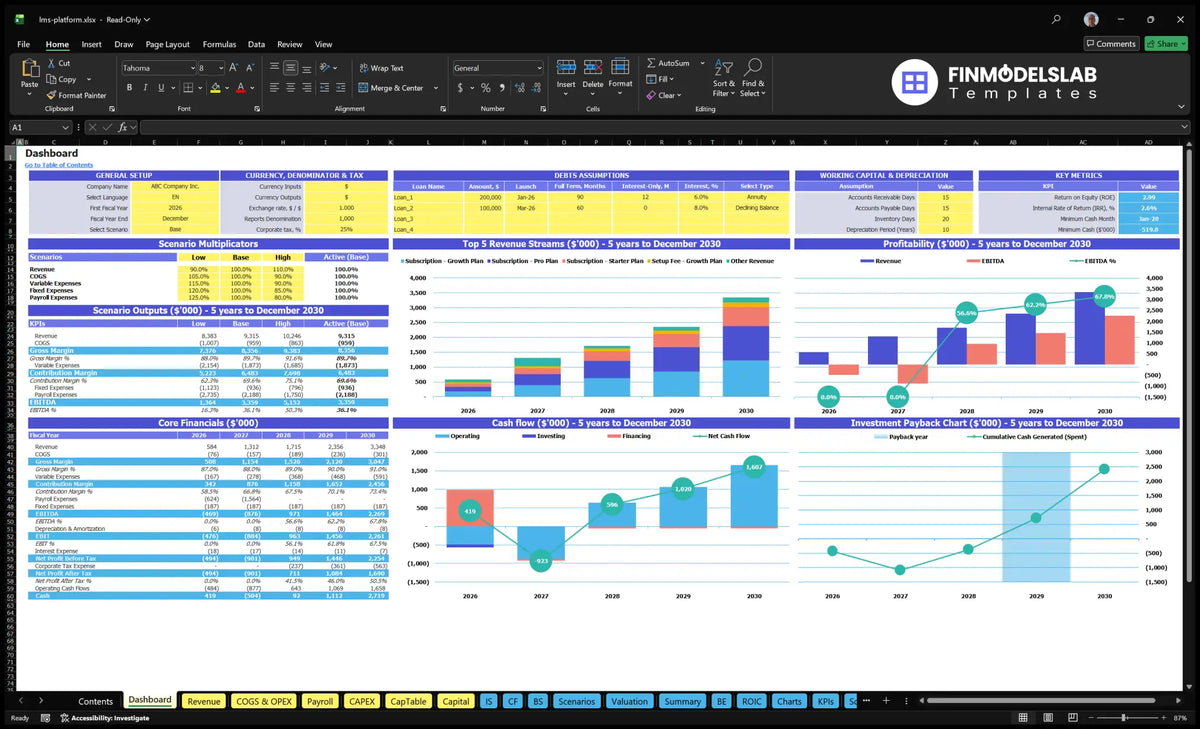Click the Font Color red A swatch
1200x729 pixels.
click(240, 88)
